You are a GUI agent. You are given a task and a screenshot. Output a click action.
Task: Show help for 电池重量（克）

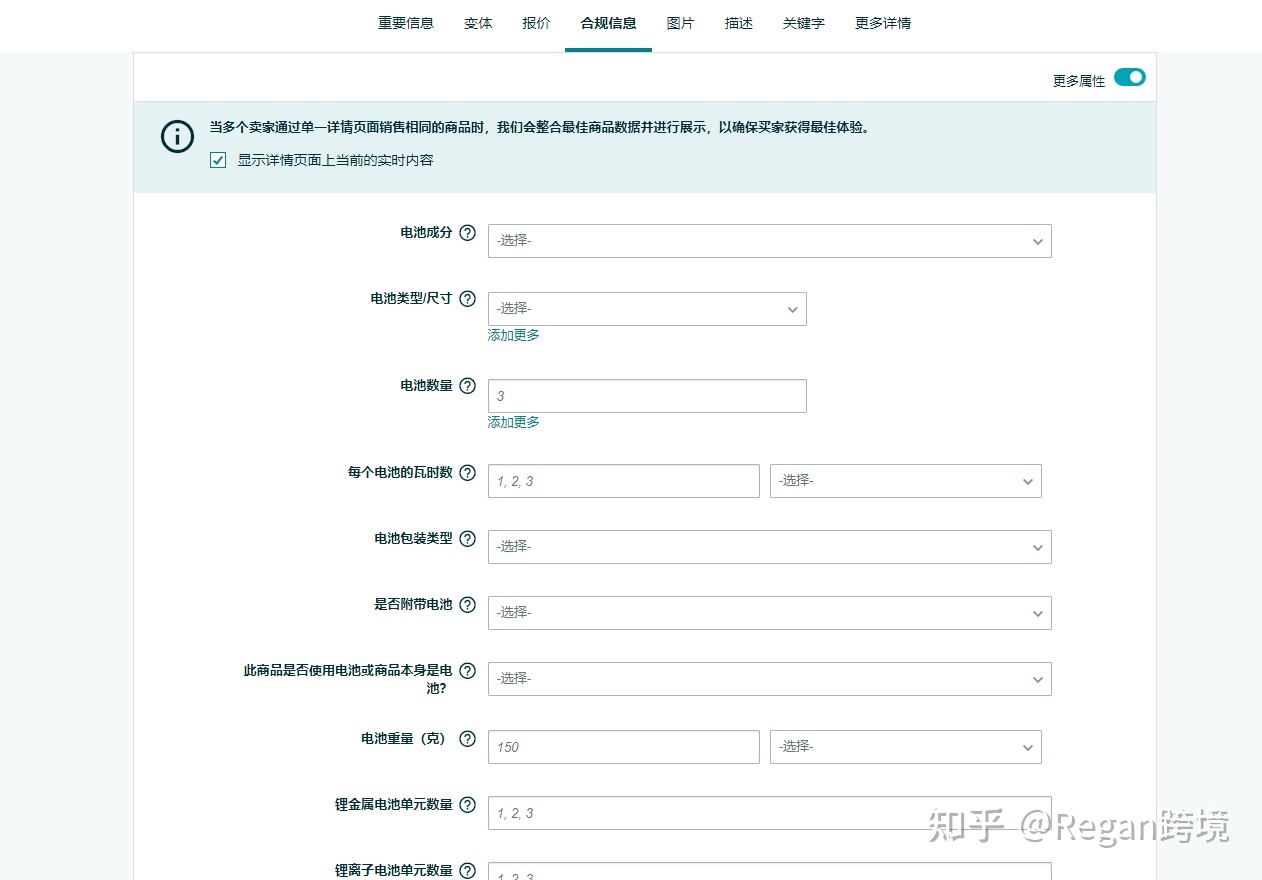tap(467, 739)
